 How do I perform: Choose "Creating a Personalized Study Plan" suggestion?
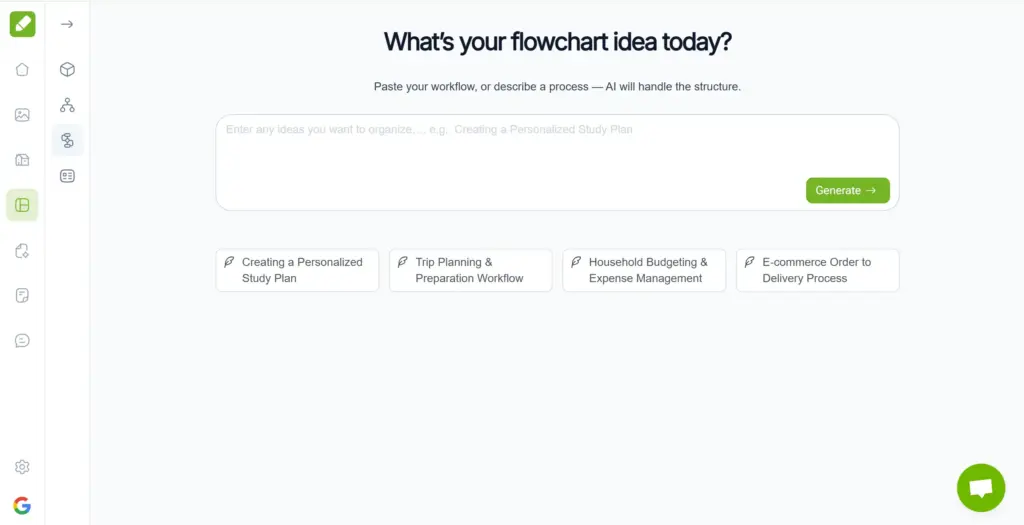pyautogui.click(x=297, y=270)
